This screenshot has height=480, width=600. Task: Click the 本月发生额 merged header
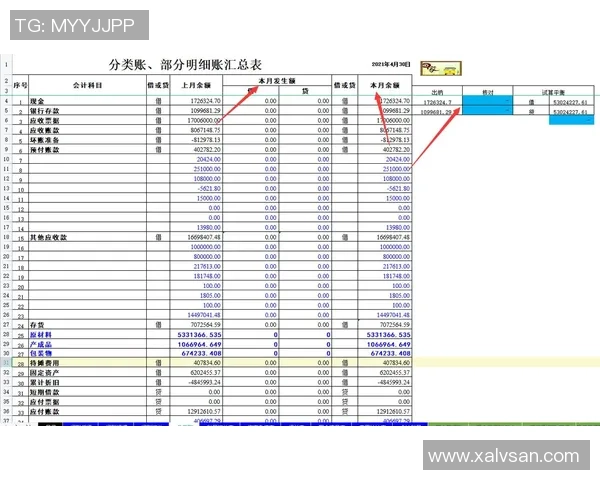coord(277,81)
